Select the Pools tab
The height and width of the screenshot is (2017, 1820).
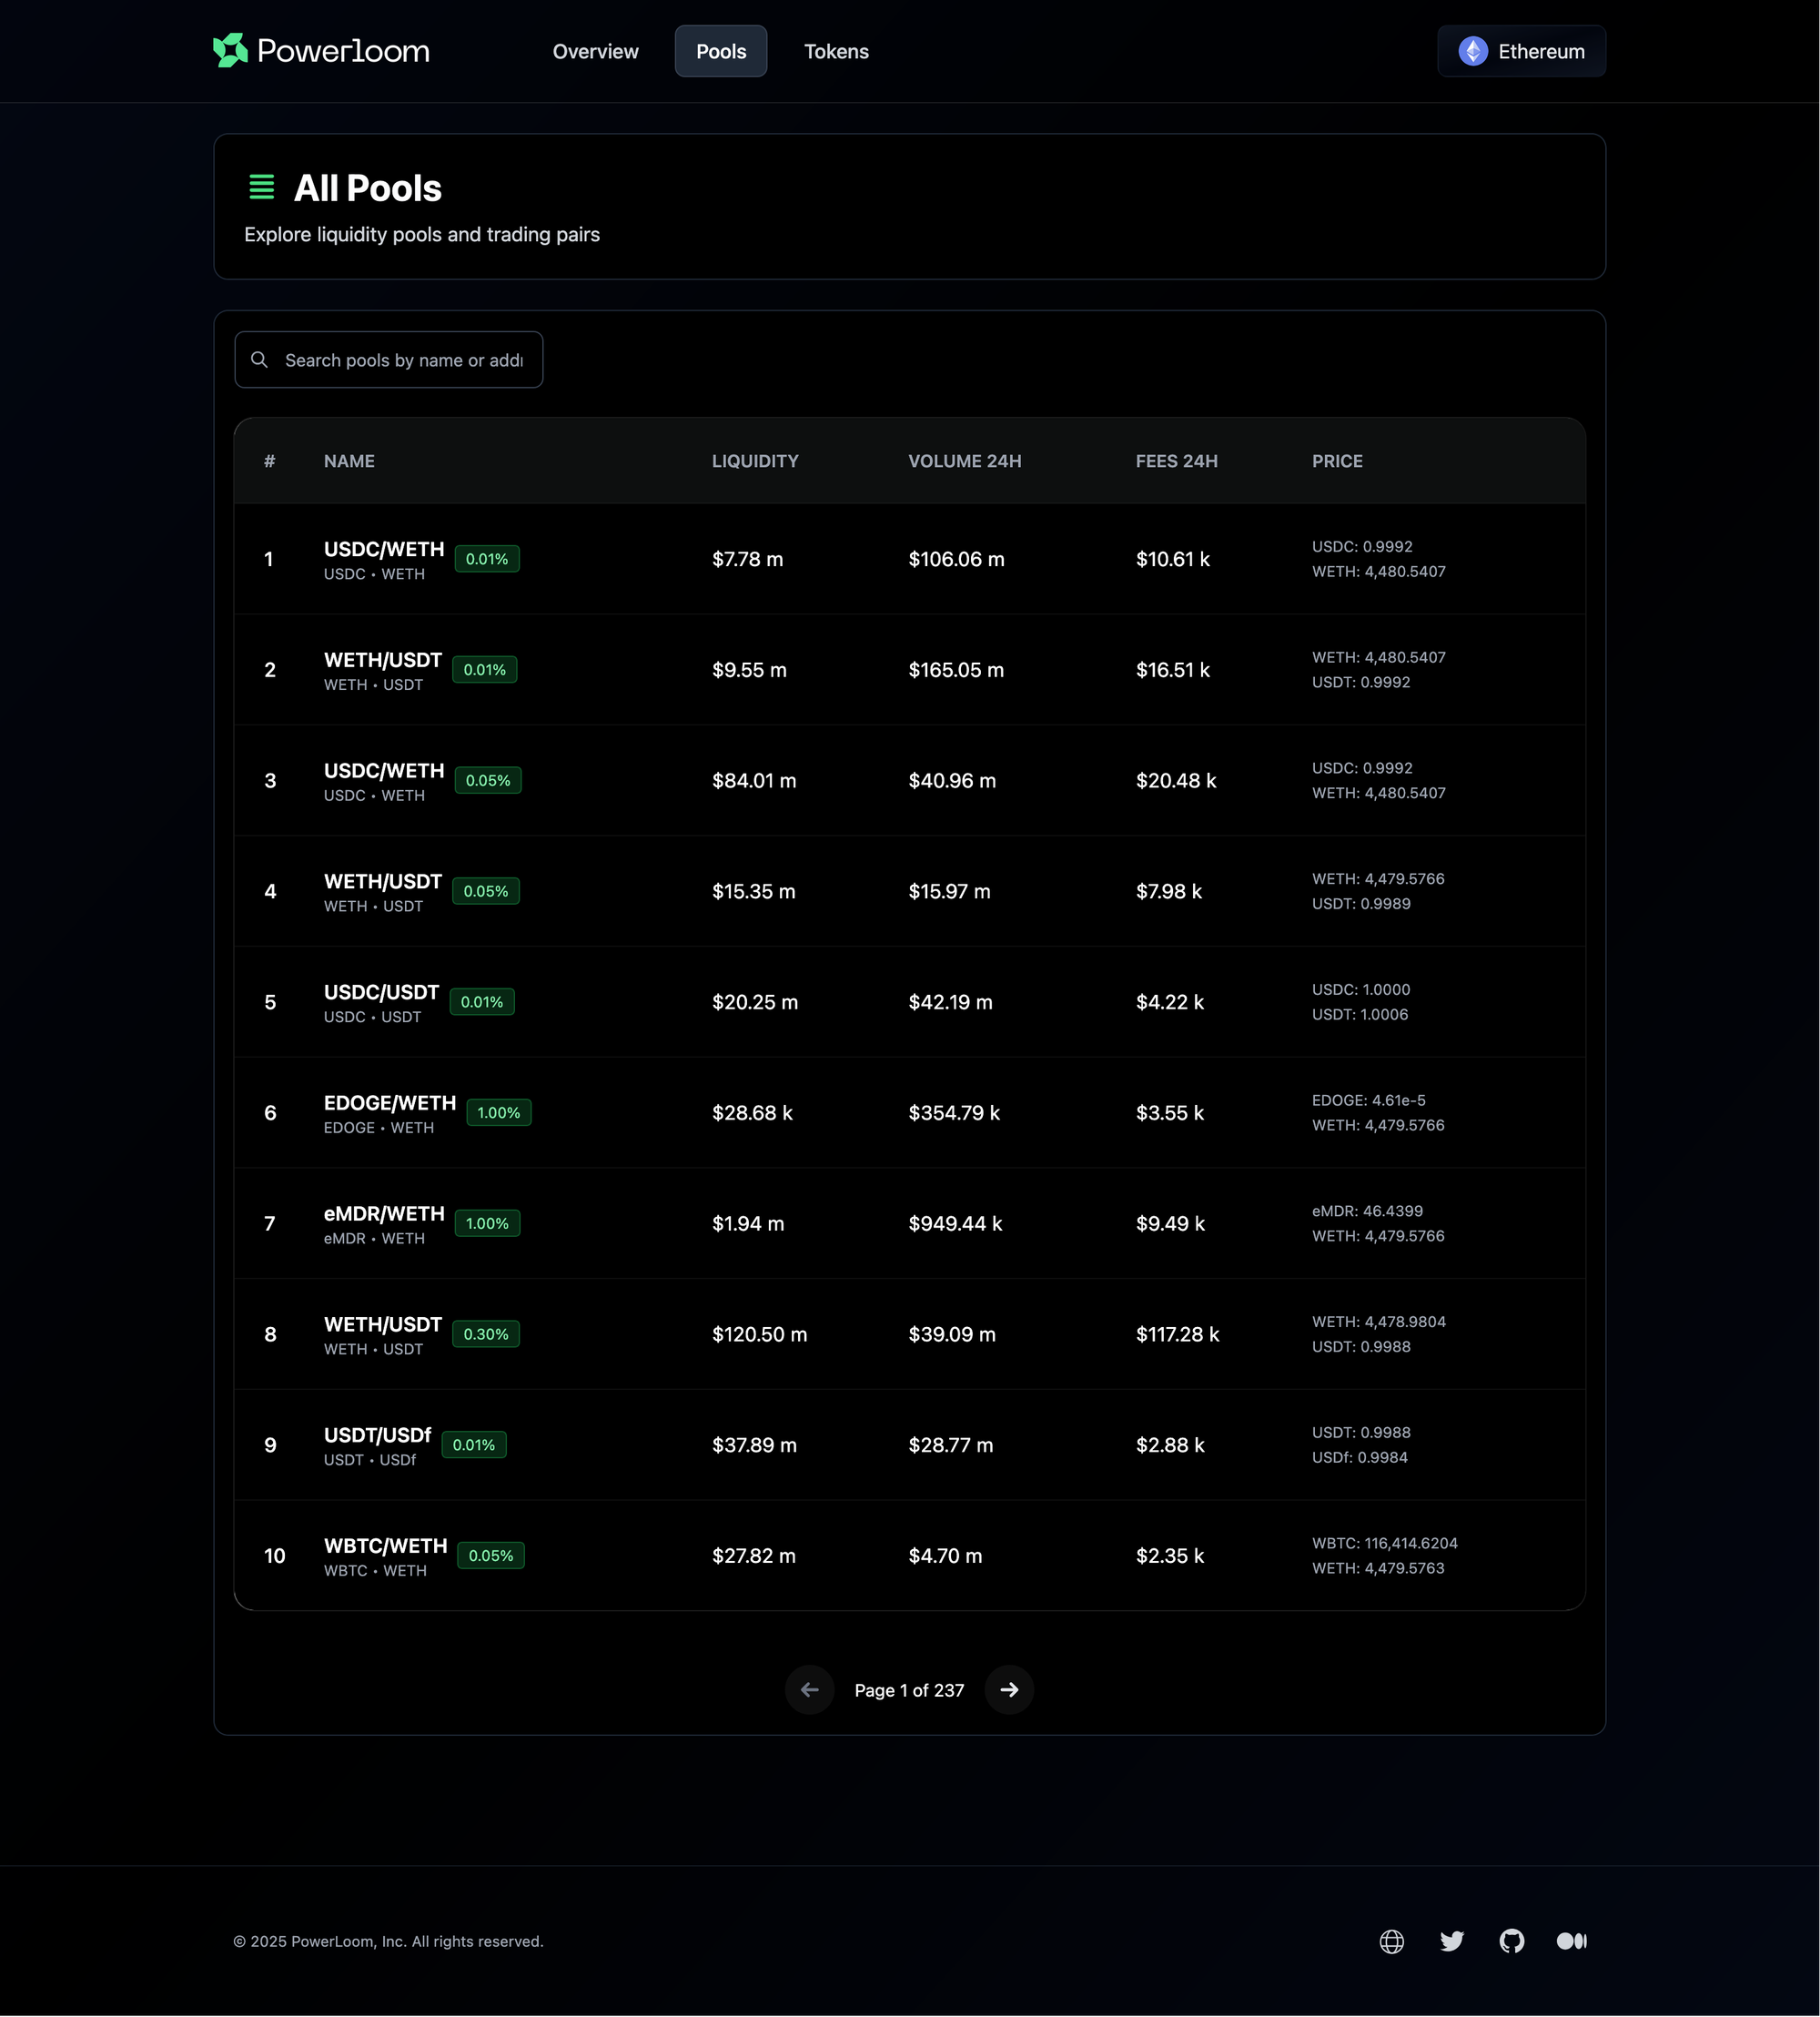pyautogui.click(x=720, y=51)
